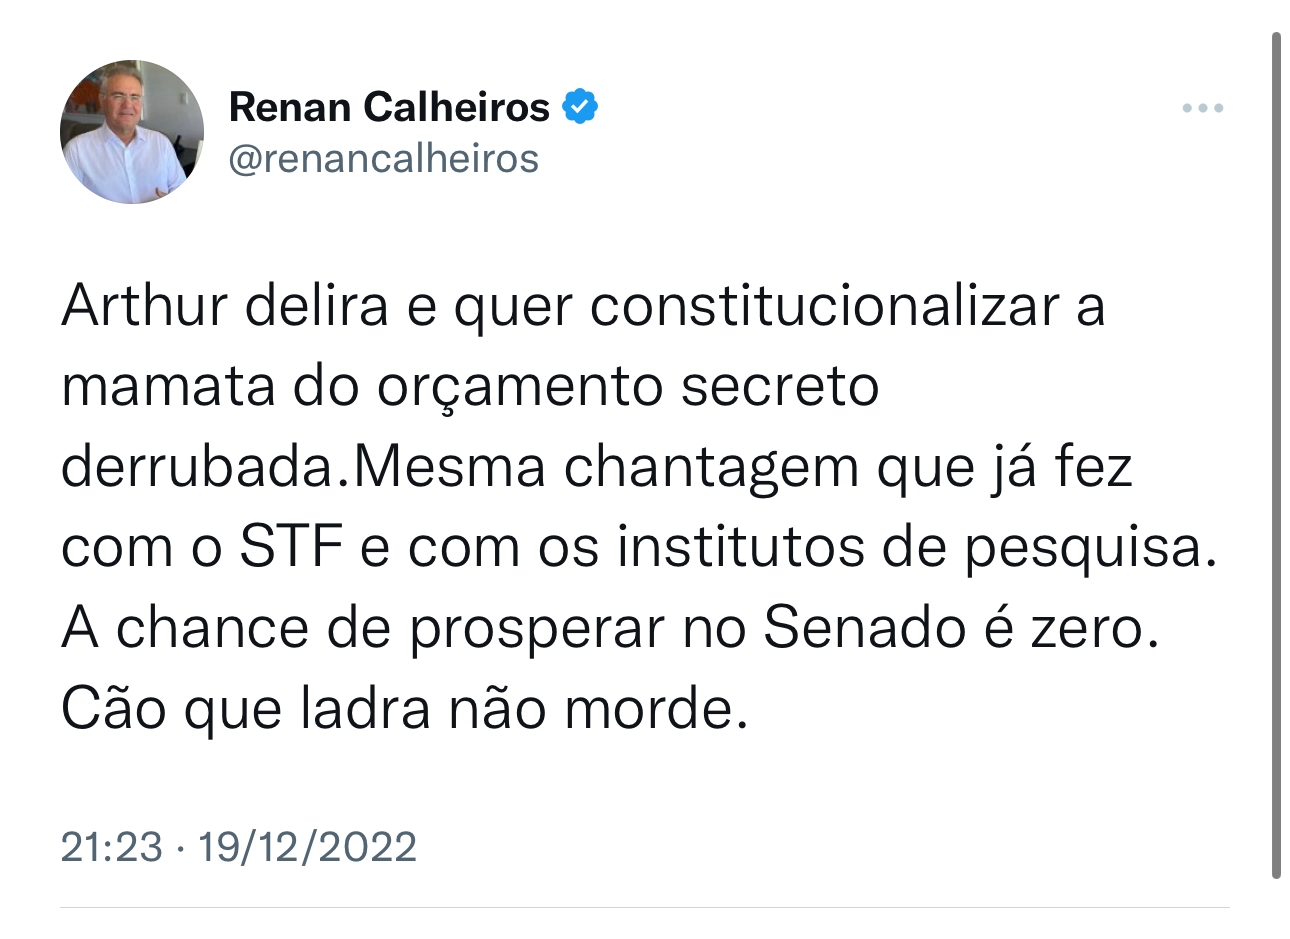Select the 19/12/2022 date stamp
Image resolution: width=1290 pixels, height=939 pixels.
307,847
